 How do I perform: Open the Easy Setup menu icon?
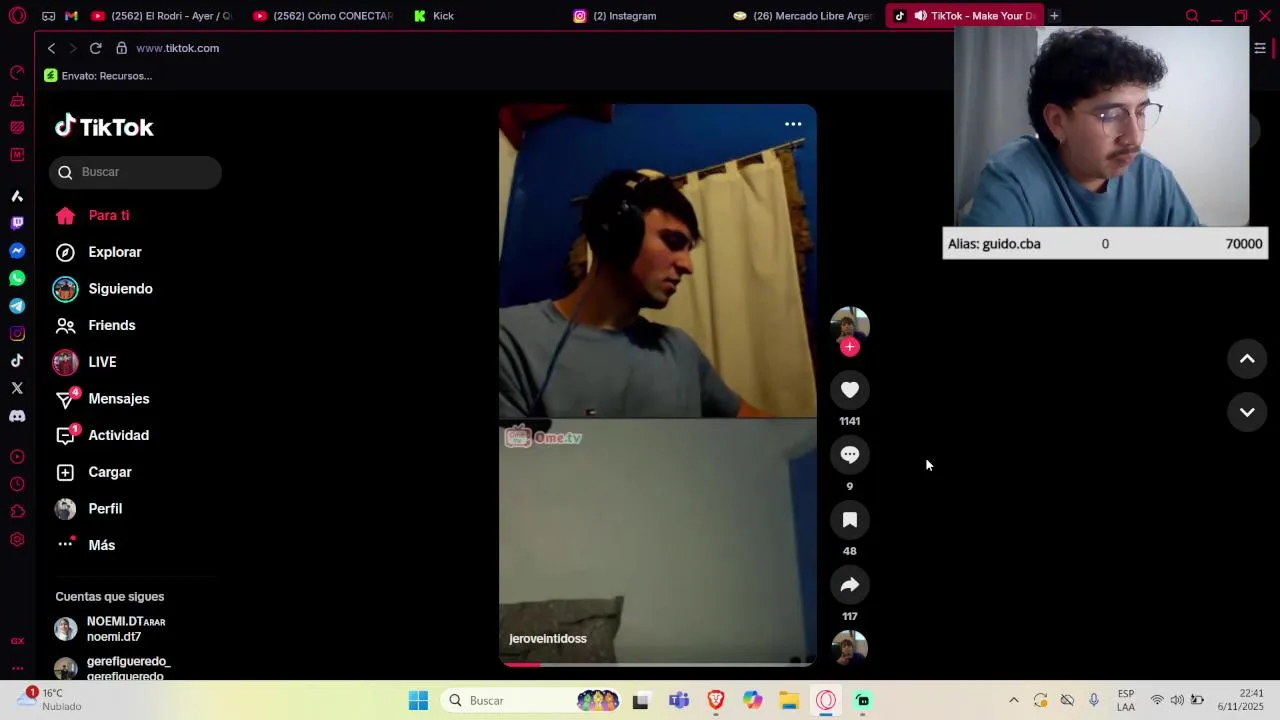coord(1260,48)
